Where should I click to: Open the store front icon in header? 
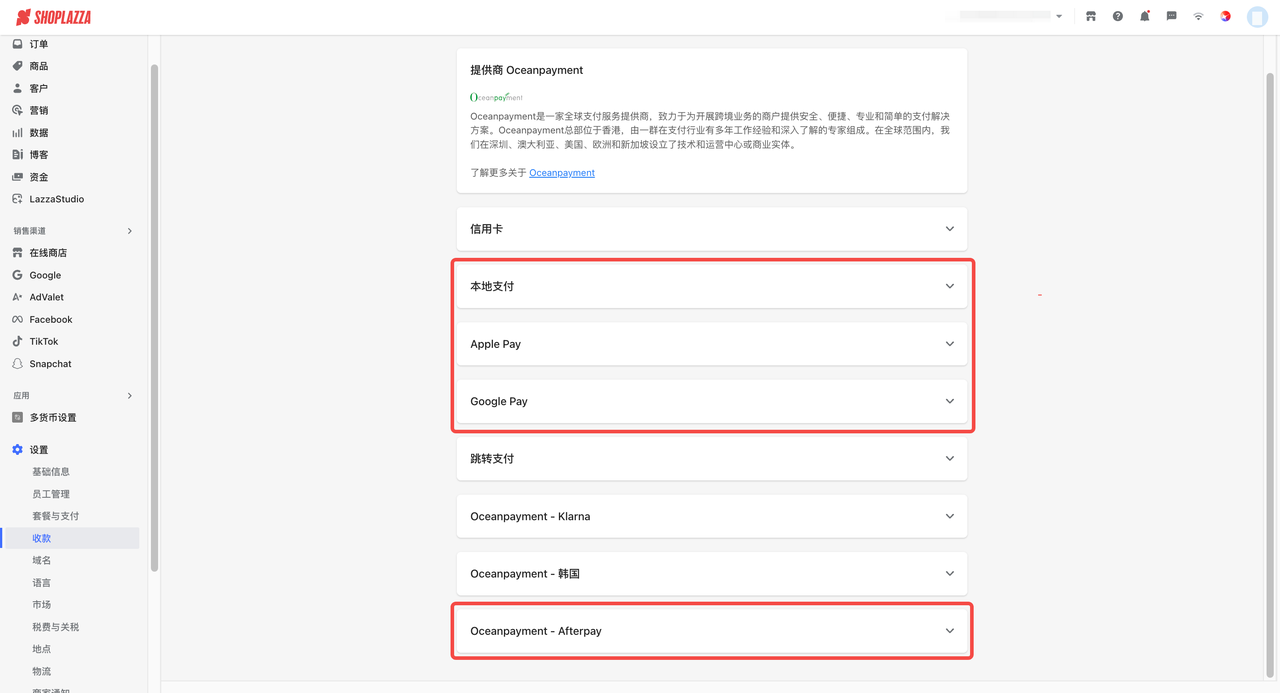pos(1091,16)
